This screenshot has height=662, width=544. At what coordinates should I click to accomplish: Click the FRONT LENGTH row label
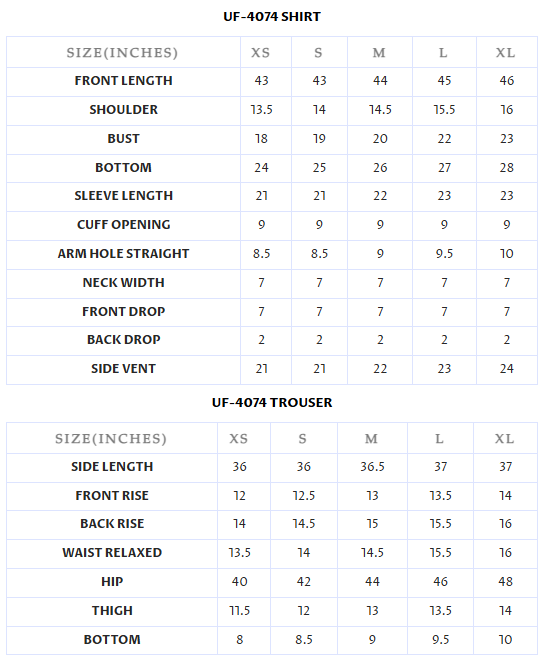(123, 81)
